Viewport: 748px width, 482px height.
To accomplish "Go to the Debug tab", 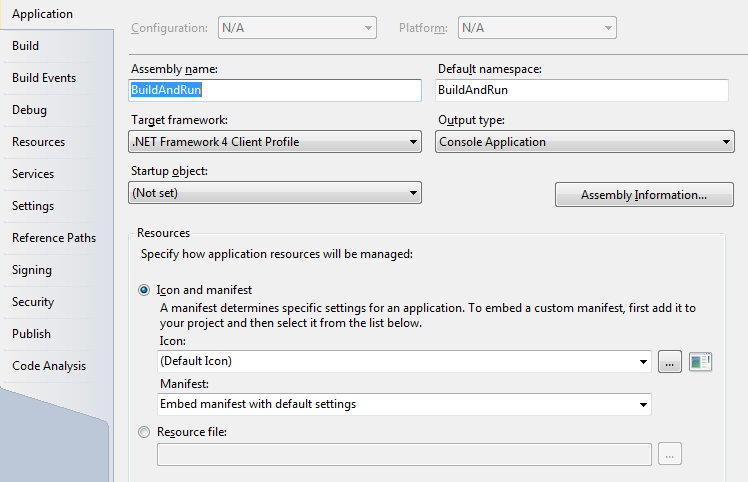I will point(29,110).
